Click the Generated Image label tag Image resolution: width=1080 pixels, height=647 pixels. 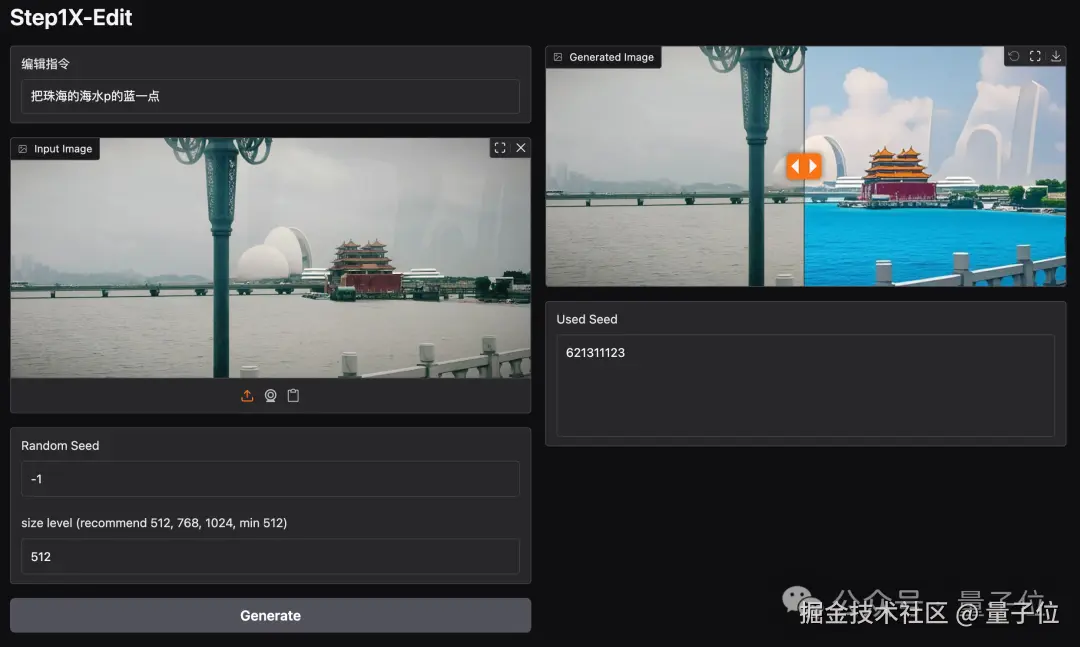coord(604,57)
